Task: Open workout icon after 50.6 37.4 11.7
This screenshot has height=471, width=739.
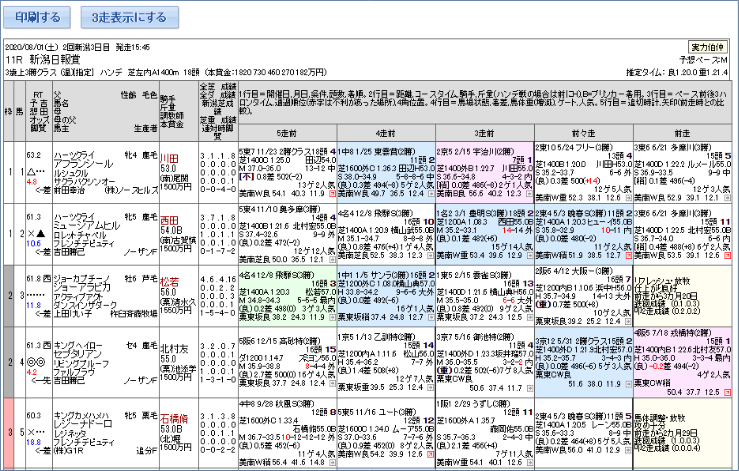Action: tap(530, 388)
